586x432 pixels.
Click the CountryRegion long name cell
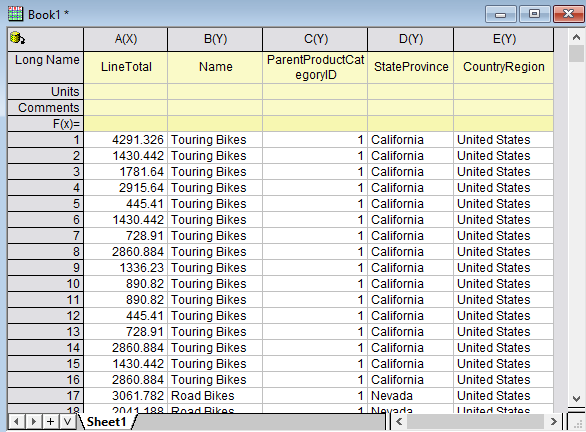pyautogui.click(x=504, y=67)
